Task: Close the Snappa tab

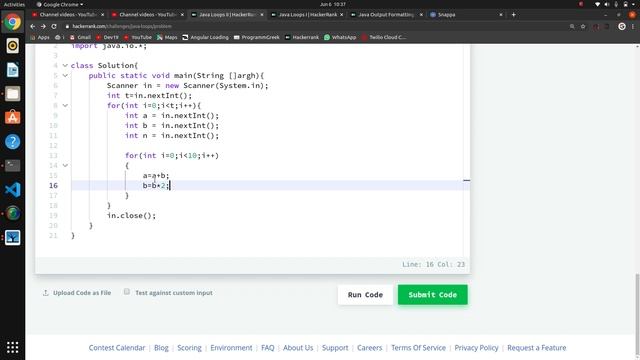Action: coord(501,15)
